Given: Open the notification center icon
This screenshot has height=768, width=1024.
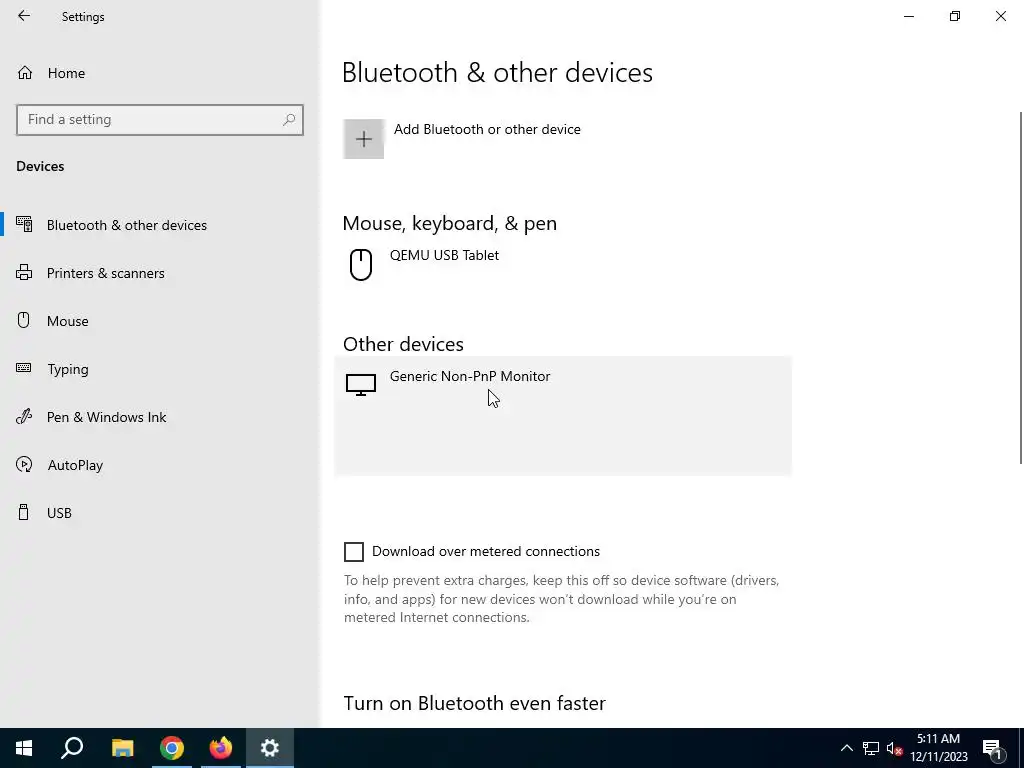Looking at the screenshot, I should (992, 748).
